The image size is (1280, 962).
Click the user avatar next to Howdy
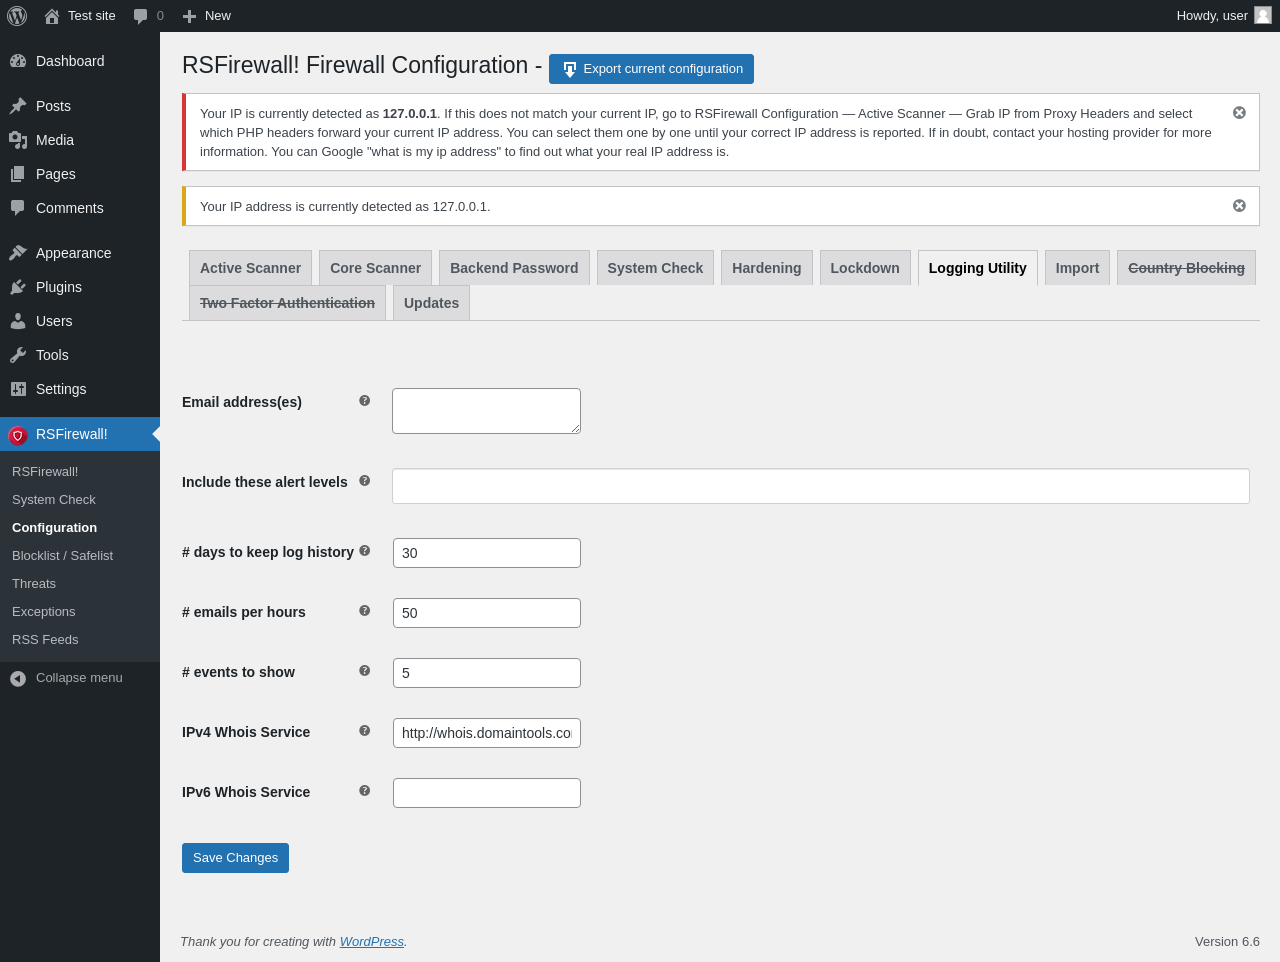pos(1263,15)
